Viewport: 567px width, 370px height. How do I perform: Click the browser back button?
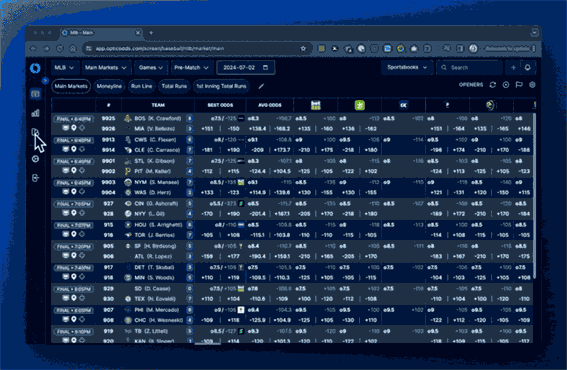34,48
